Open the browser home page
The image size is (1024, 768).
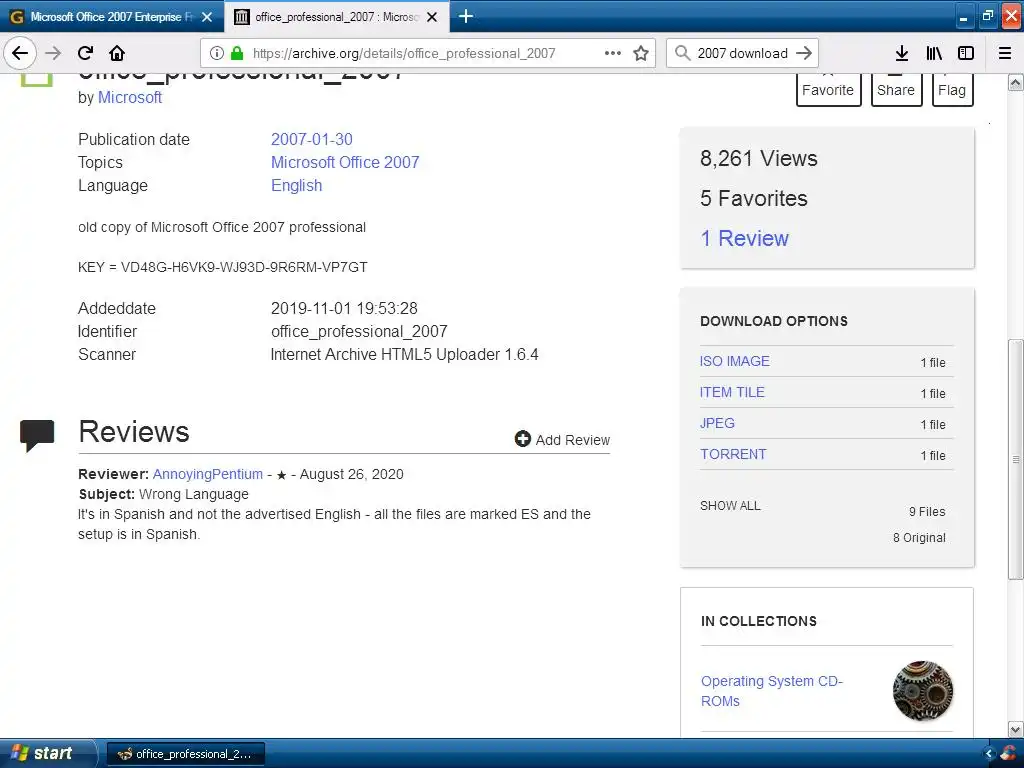coord(117,53)
